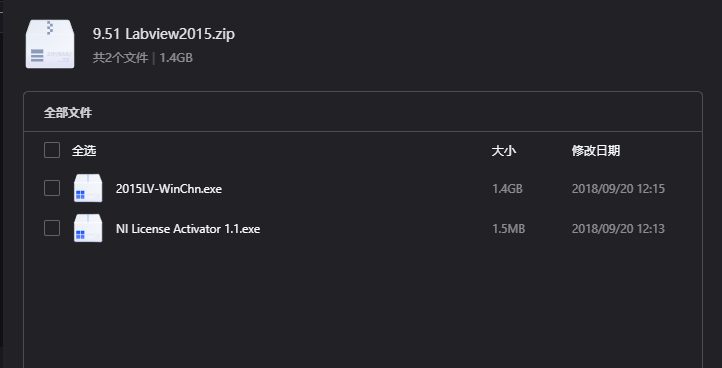Click the NI License Activator file icon
This screenshot has height=368, width=722.
coord(88,228)
